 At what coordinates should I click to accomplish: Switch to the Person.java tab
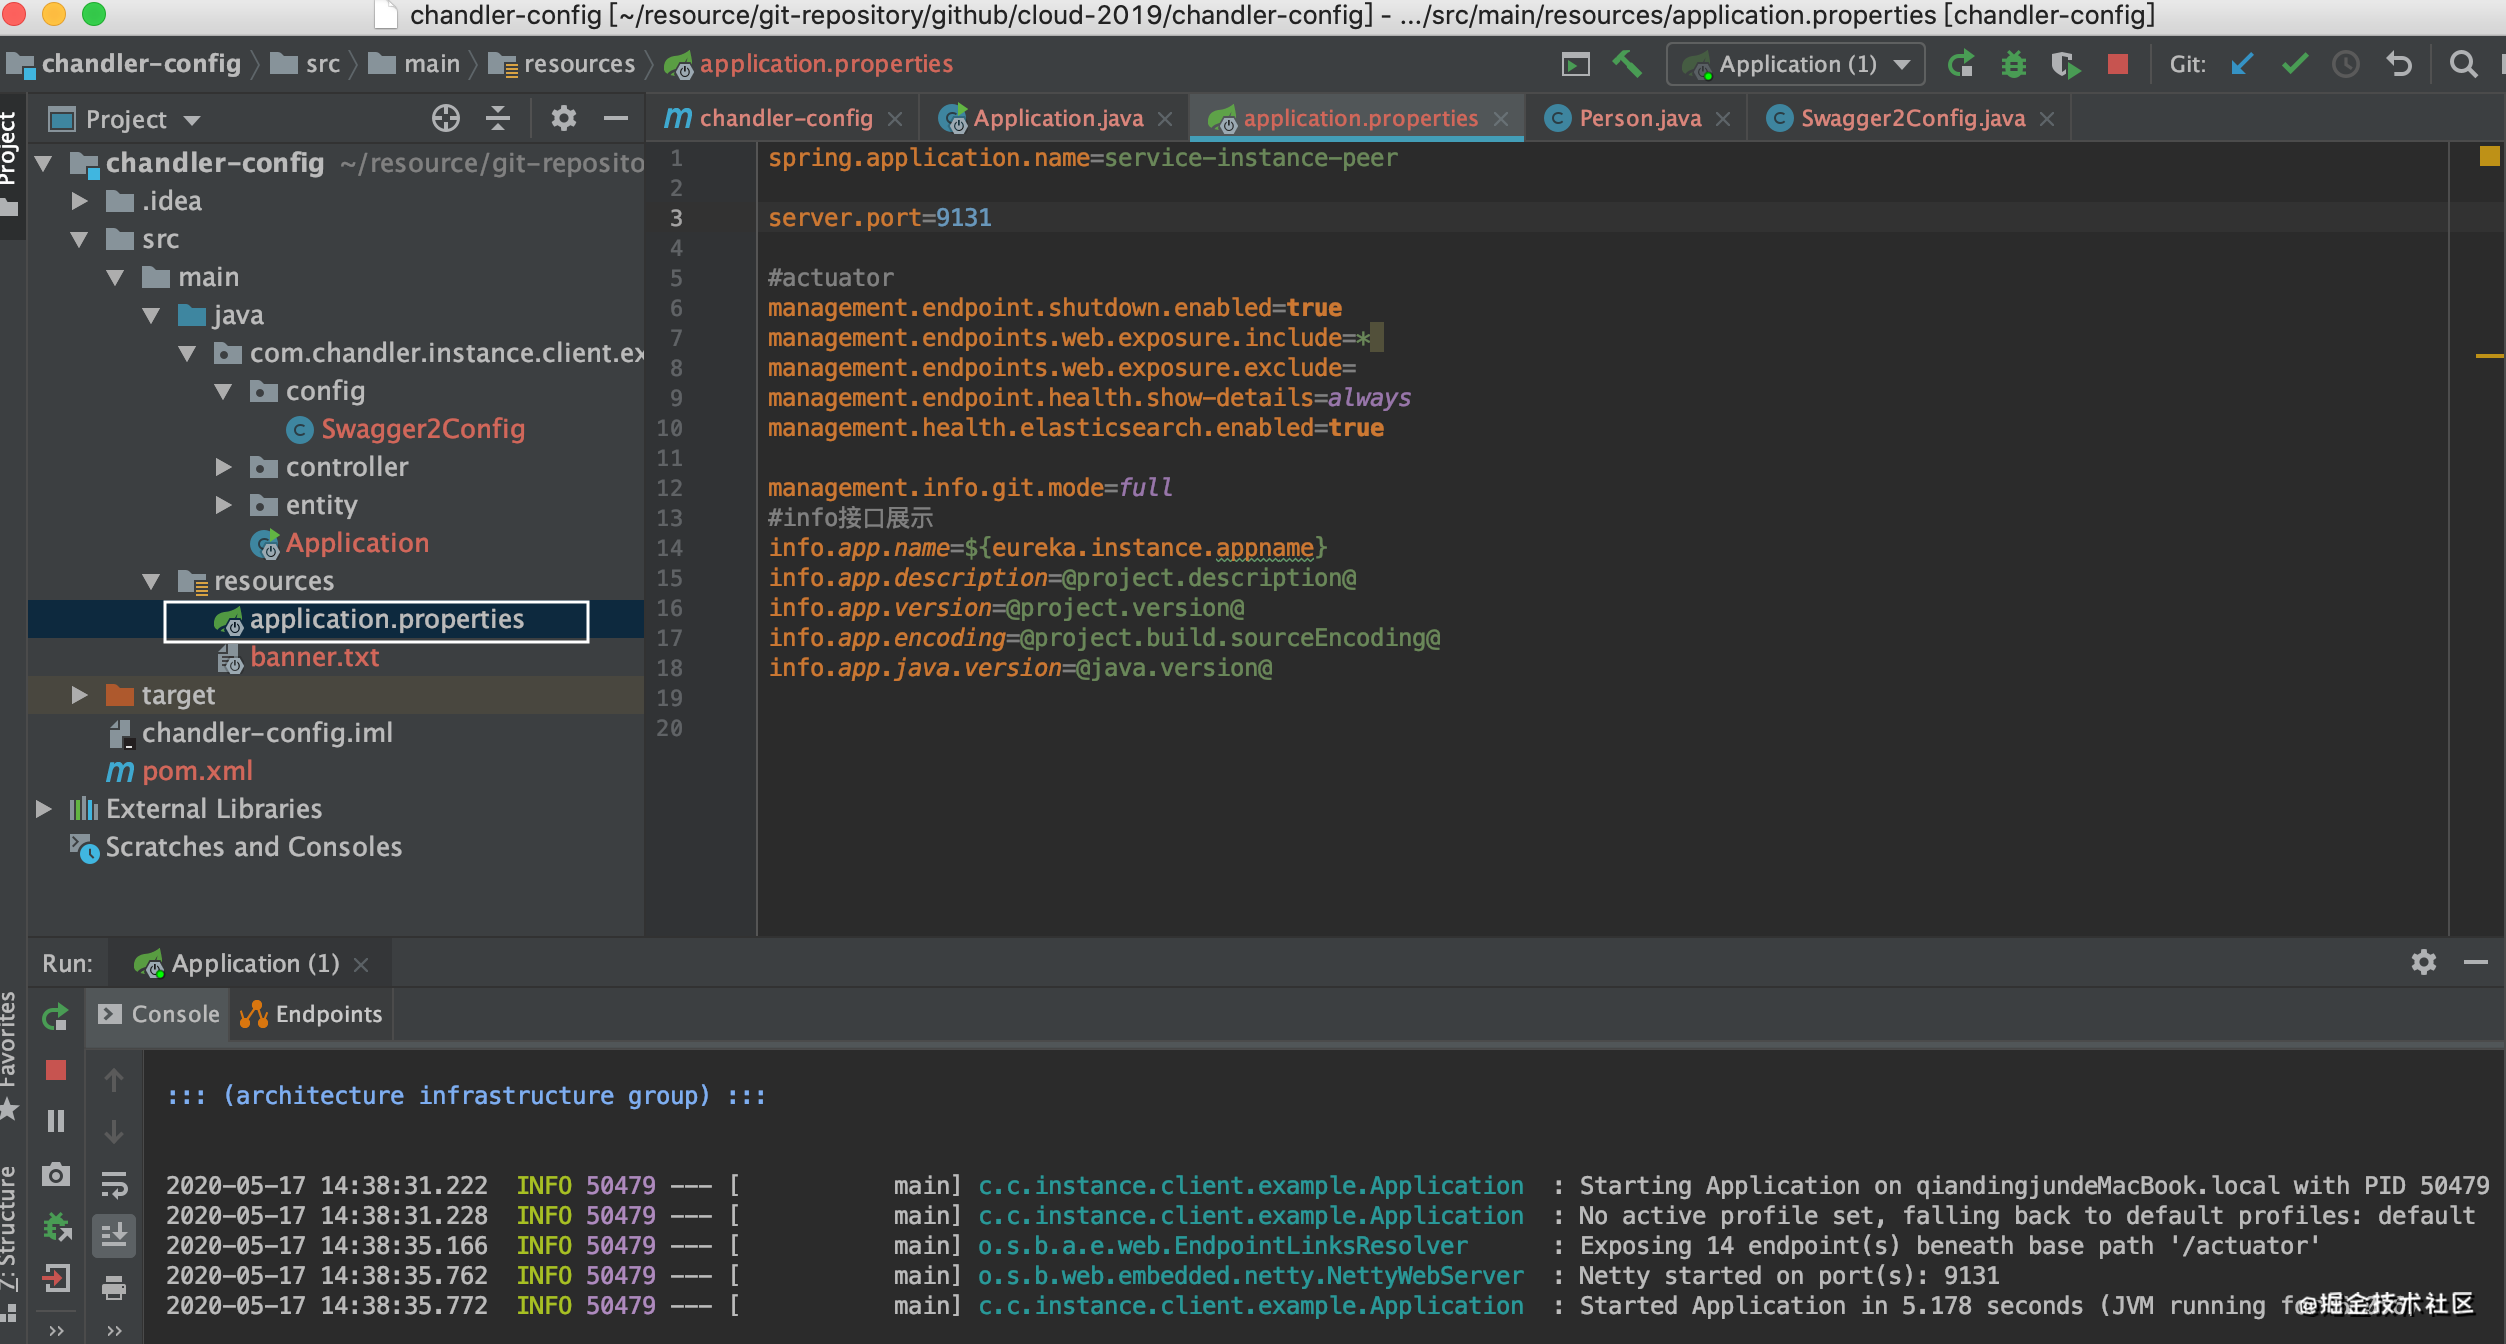[1638, 119]
